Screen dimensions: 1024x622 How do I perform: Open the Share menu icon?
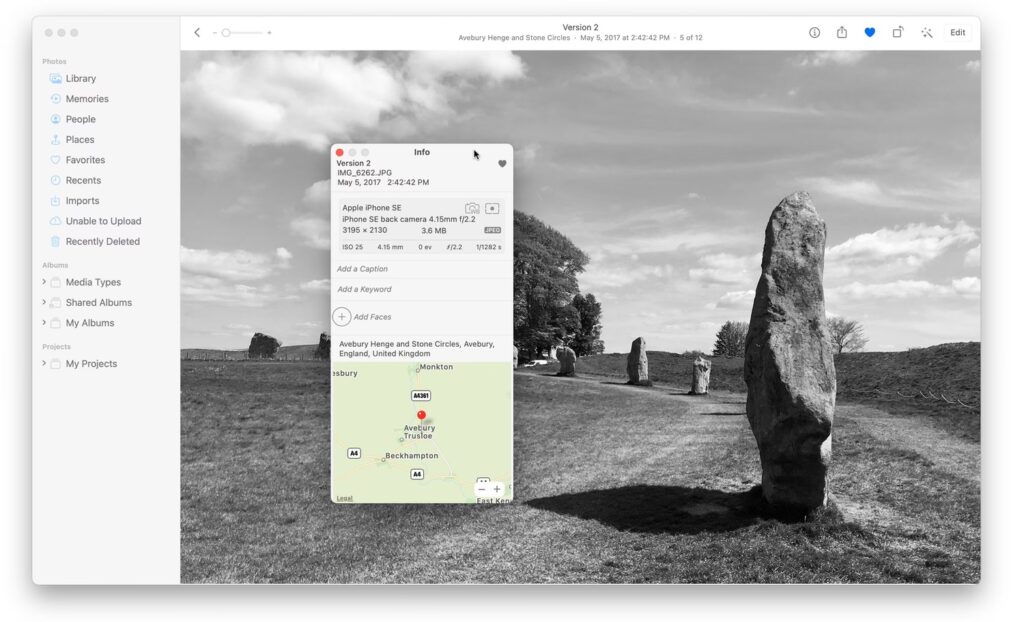point(842,33)
